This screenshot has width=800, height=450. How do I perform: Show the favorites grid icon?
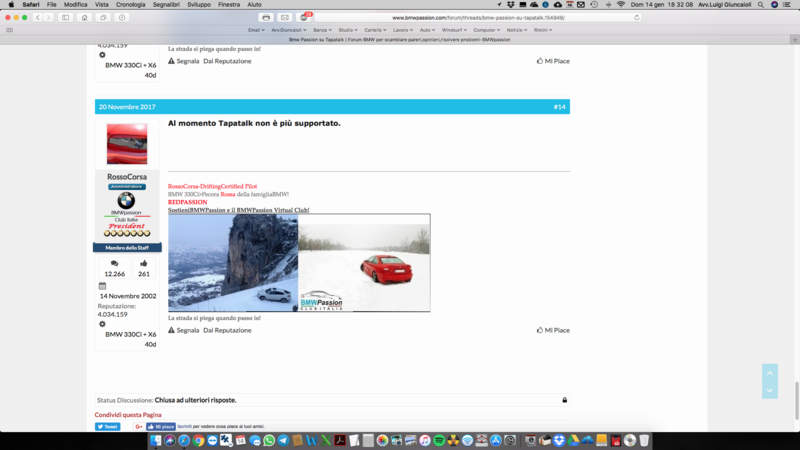tap(9, 30)
